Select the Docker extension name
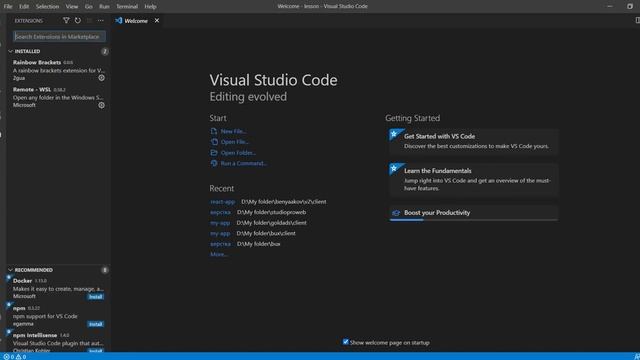The width and height of the screenshot is (640, 360). tap(22, 280)
